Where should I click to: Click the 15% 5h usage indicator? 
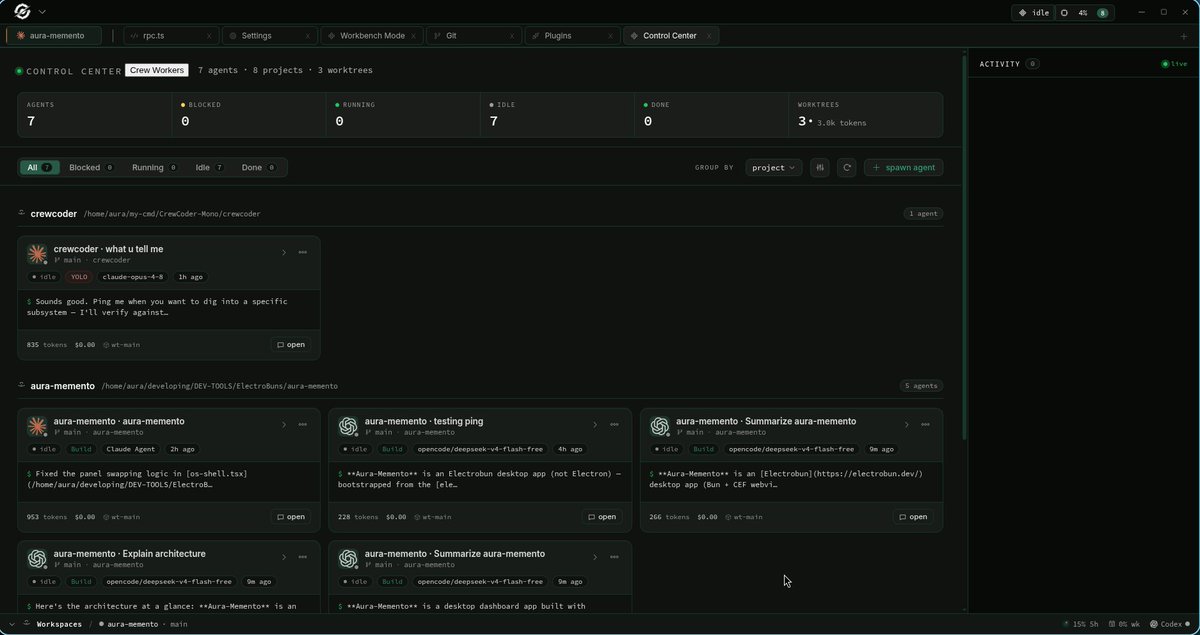click(x=1080, y=624)
